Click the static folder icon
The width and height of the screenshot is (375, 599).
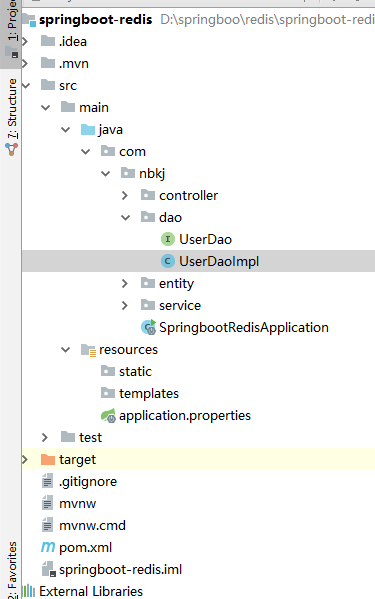click(108, 371)
